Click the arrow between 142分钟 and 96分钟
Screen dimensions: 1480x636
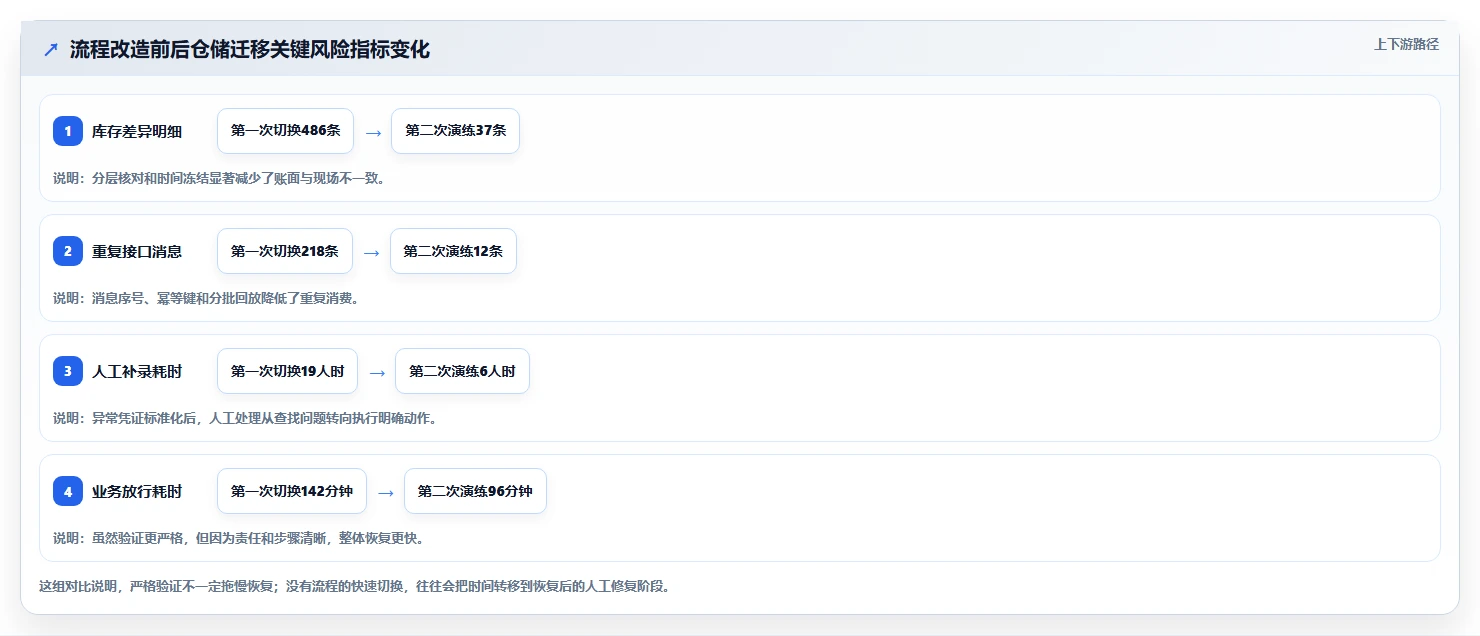point(386,492)
